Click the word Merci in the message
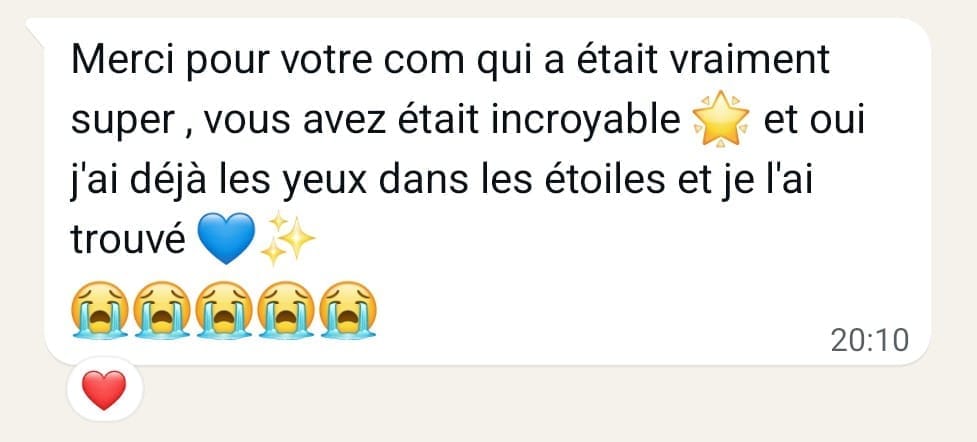The height and width of the screenshot is (442, 977). pos(125,59)
